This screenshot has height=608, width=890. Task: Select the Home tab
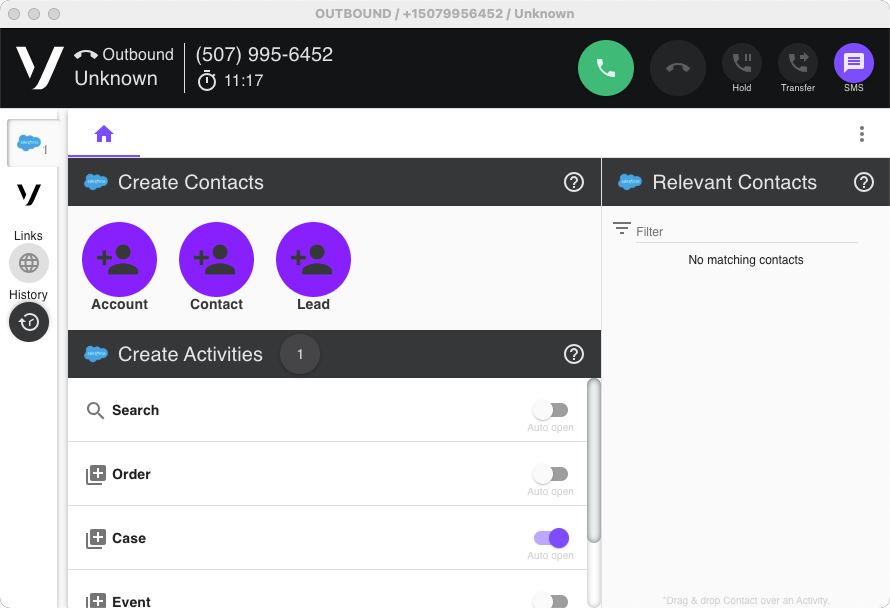(104, 134)
